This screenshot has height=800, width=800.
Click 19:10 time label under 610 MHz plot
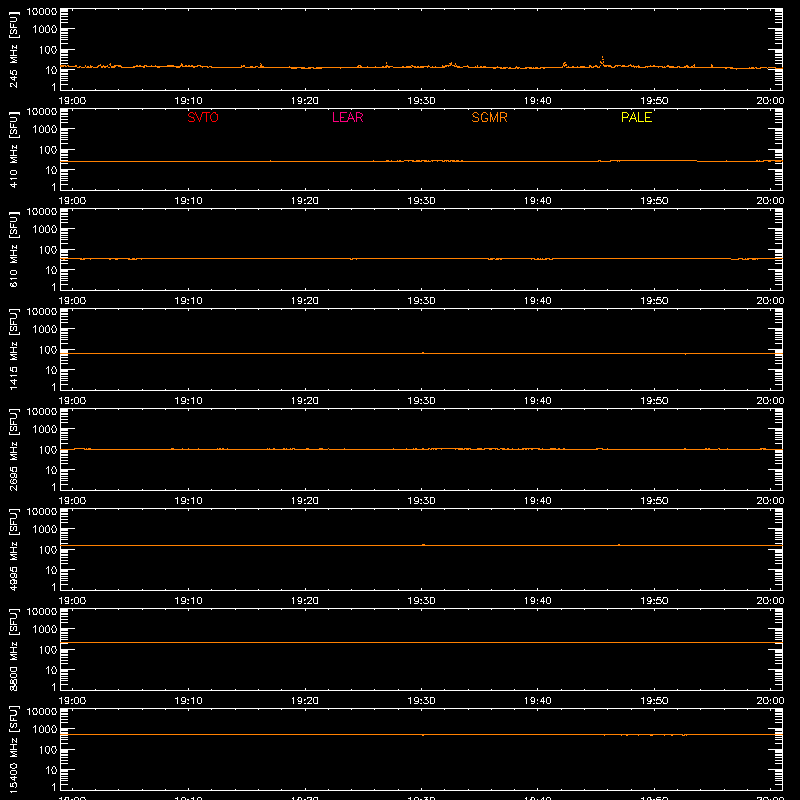click(188, 301)
